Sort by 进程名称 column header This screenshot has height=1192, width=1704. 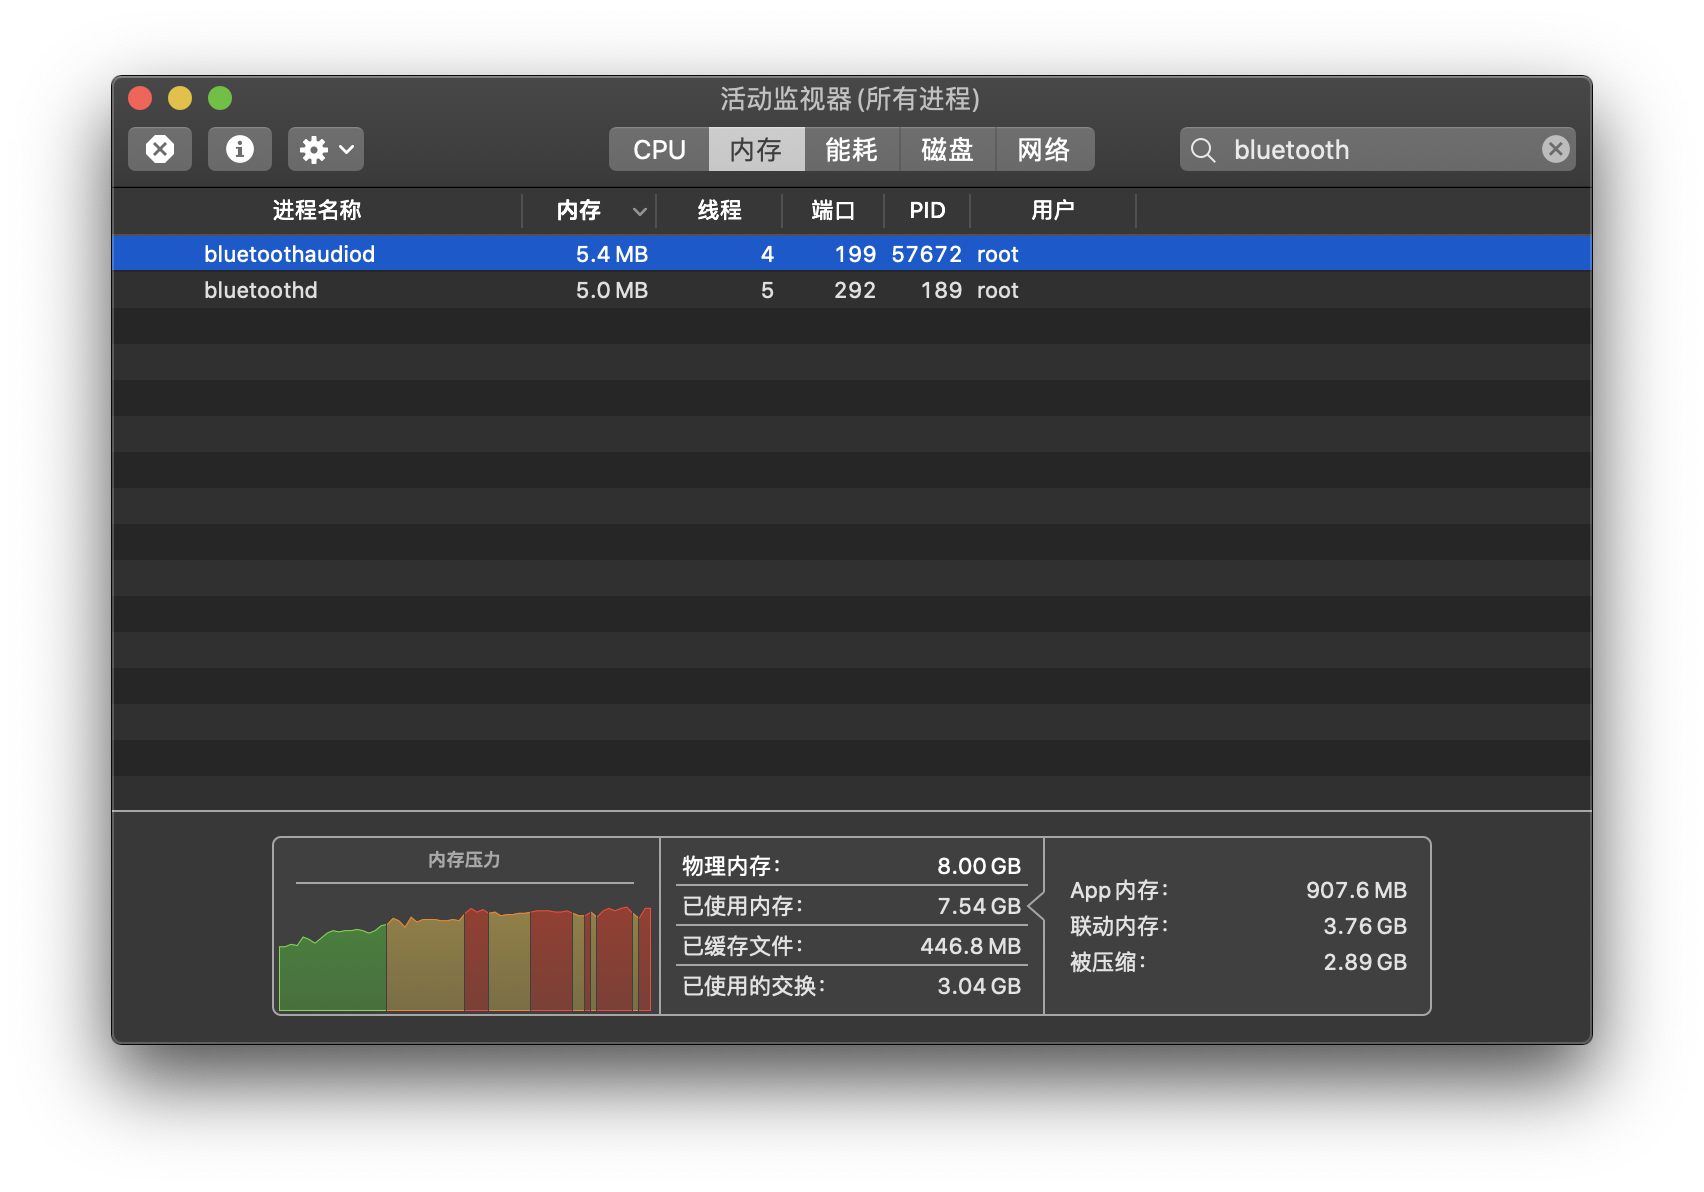click(317, 210)
